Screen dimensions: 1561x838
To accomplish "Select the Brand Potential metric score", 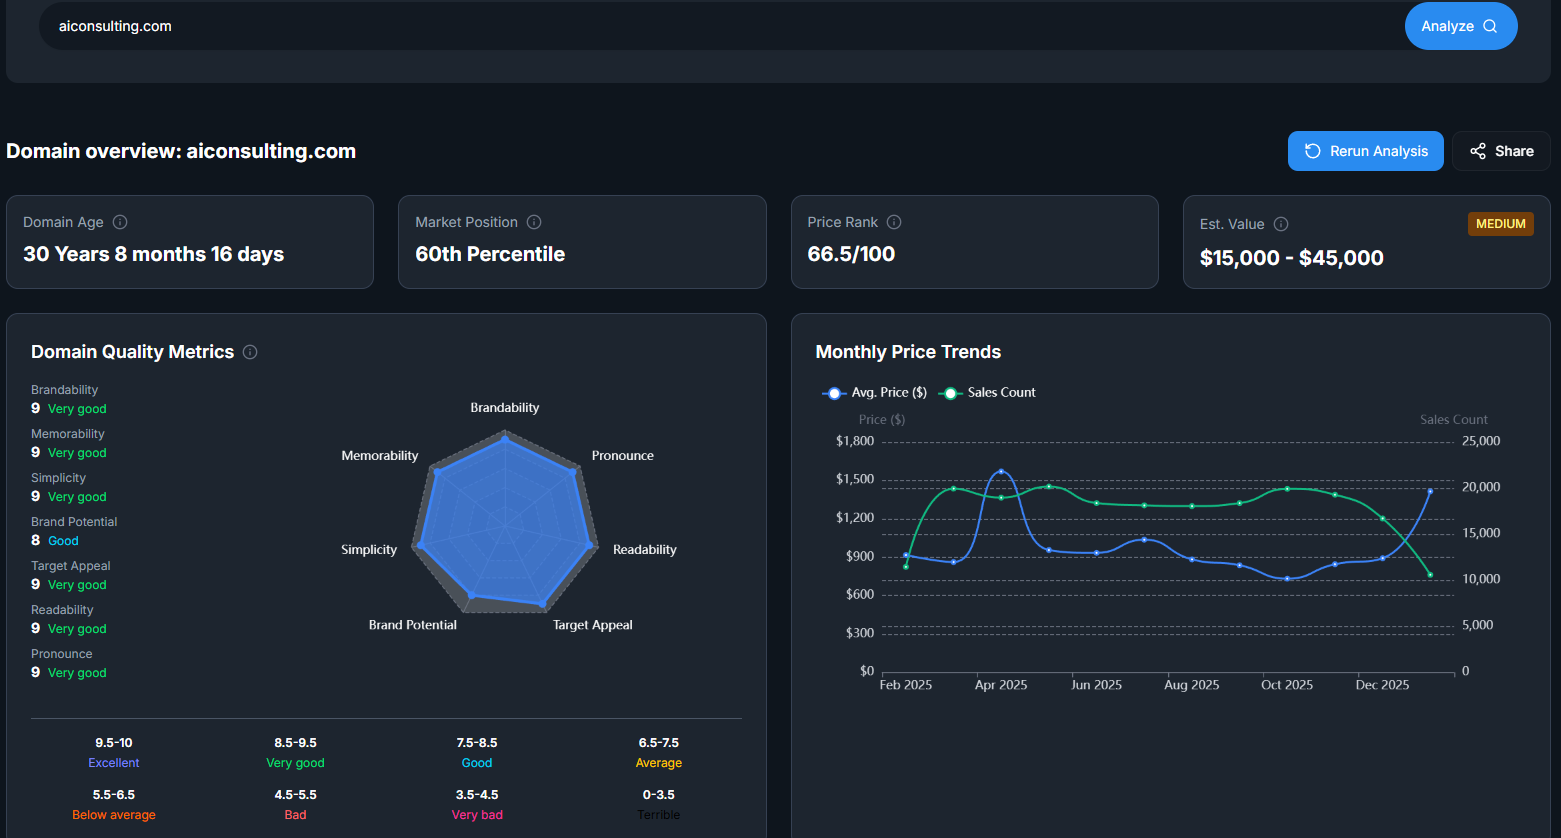I will 36,540.
